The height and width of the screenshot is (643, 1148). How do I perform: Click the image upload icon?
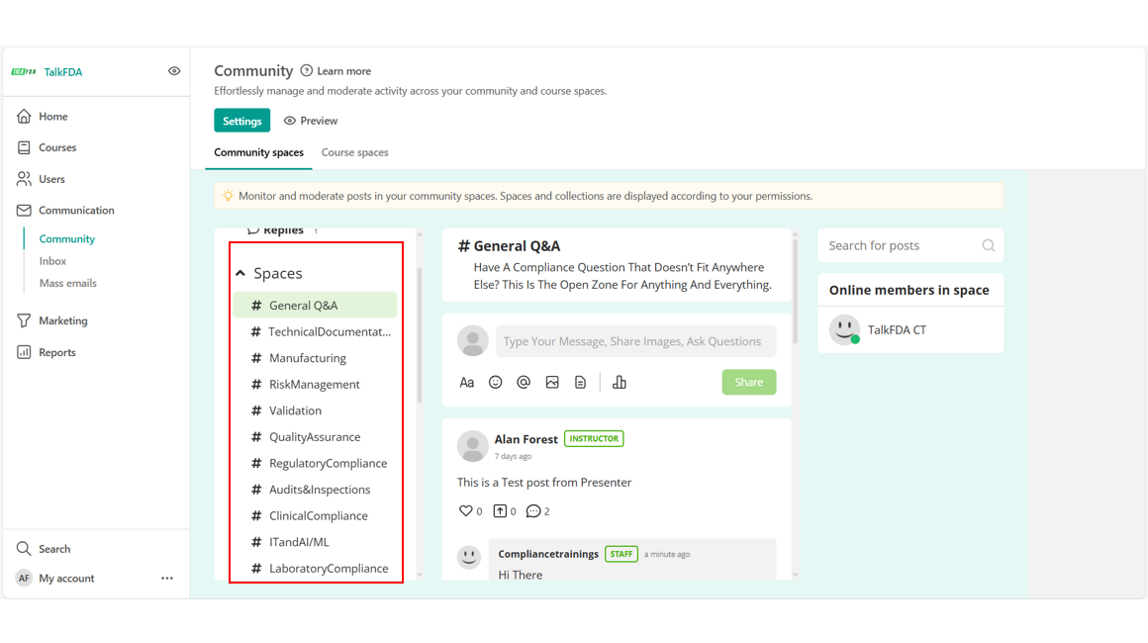pyautogui.click(x=552, y=382)
